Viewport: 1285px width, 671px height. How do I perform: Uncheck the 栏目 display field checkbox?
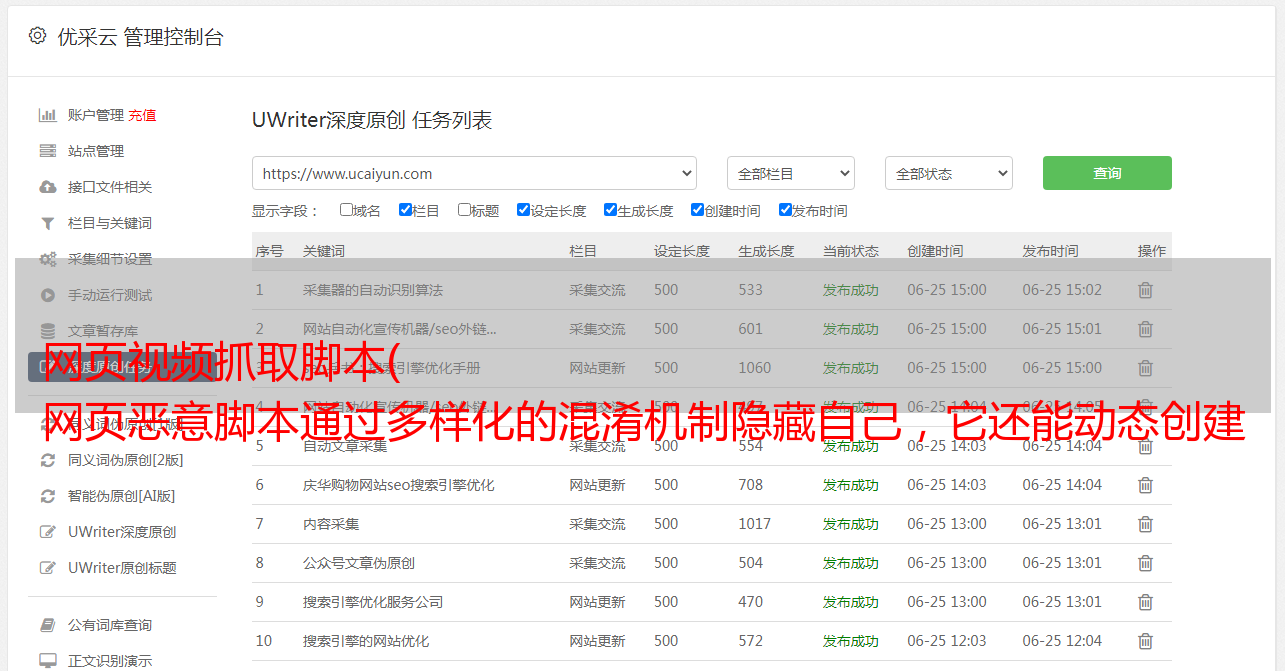405,210
